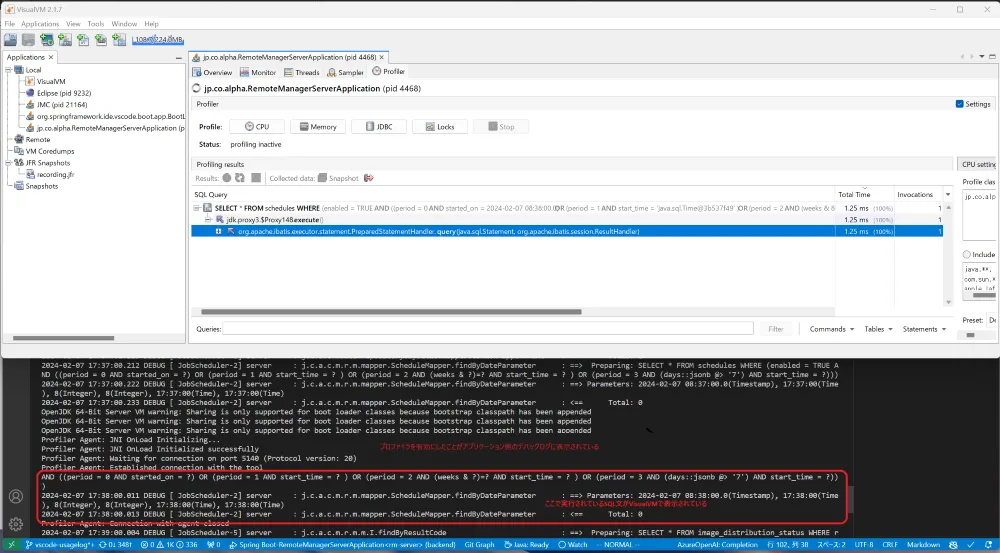Select the VM Coredumps tree node
This screenshot has width=1000, height=553.
[50, 151]
